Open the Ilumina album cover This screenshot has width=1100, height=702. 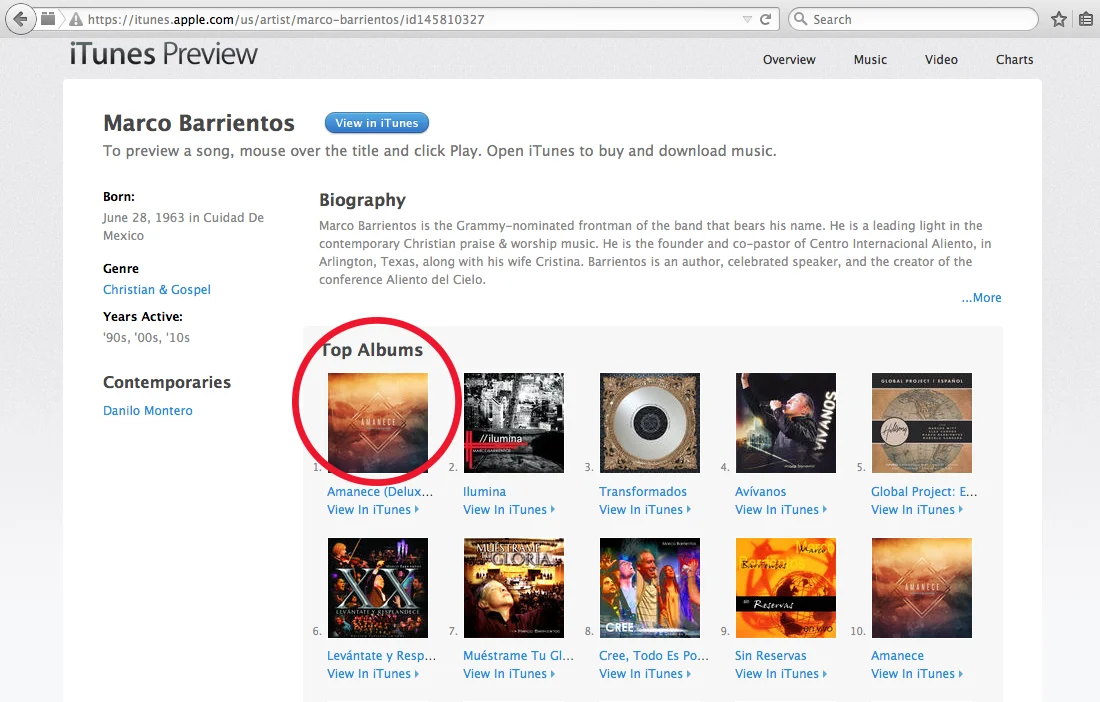514,423
